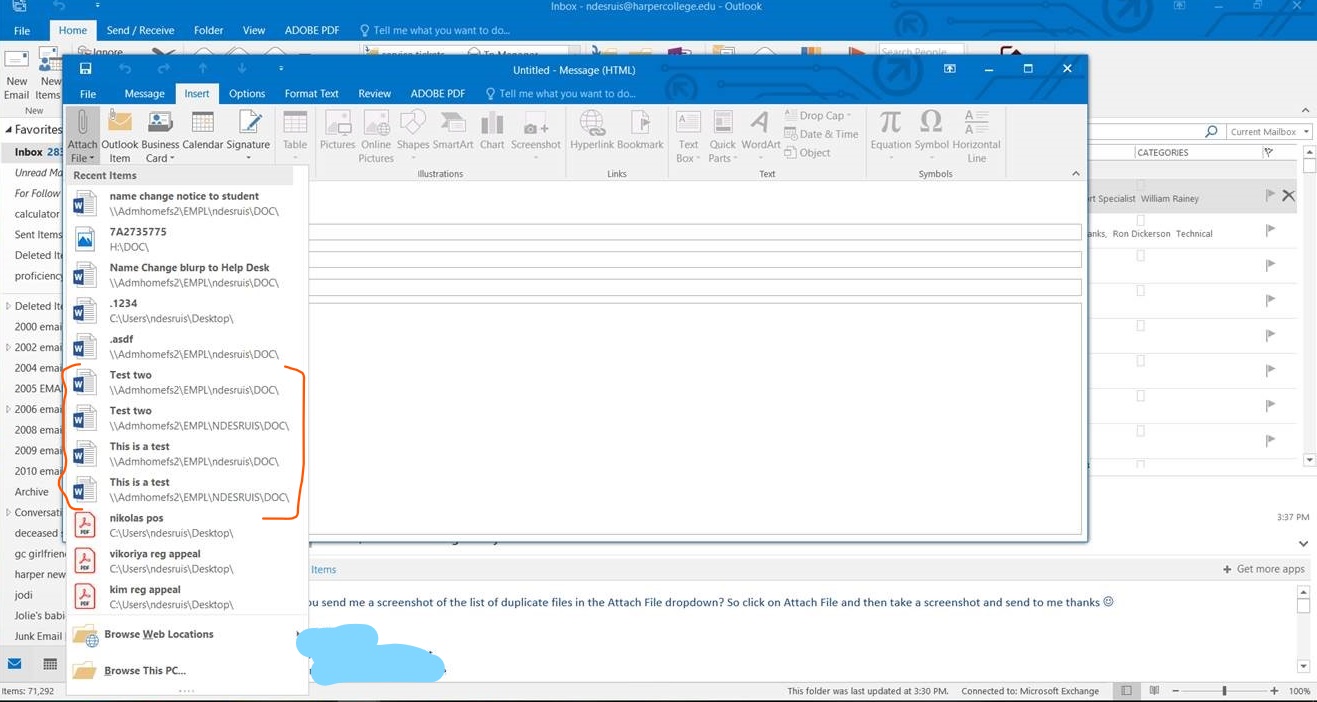This screenshot has width=1317, height=702.
Task: Click the message body text area
Action: 695,418
